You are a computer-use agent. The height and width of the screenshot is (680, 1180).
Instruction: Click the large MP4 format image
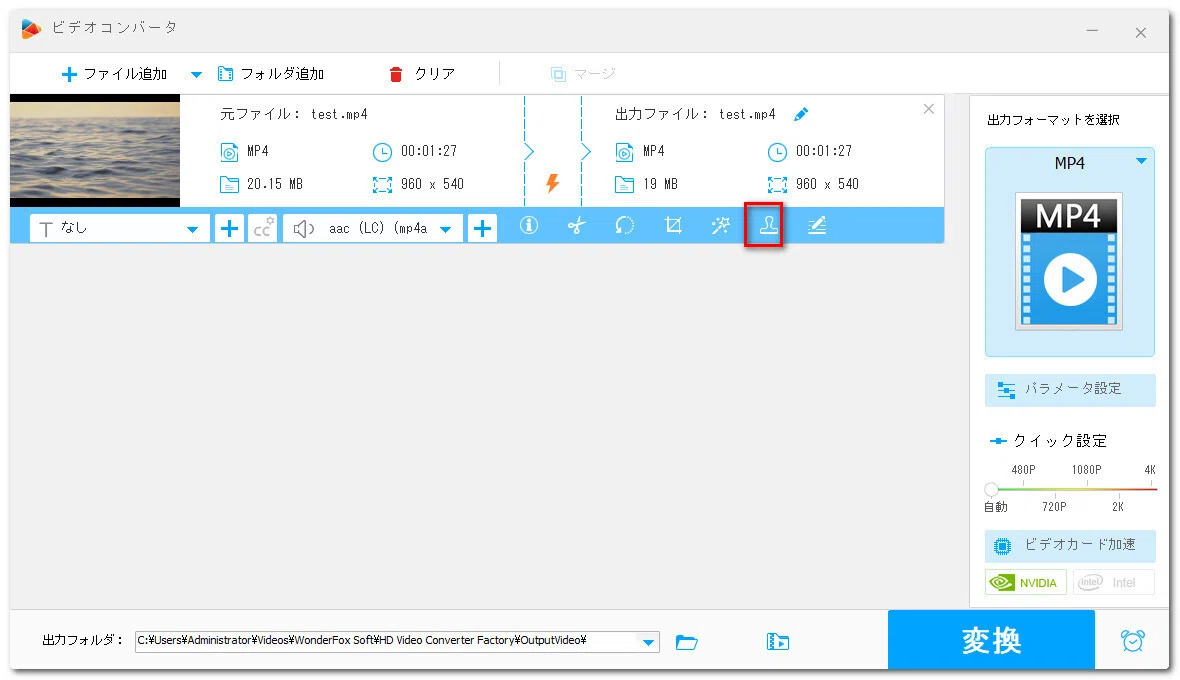pos(1069,261)
